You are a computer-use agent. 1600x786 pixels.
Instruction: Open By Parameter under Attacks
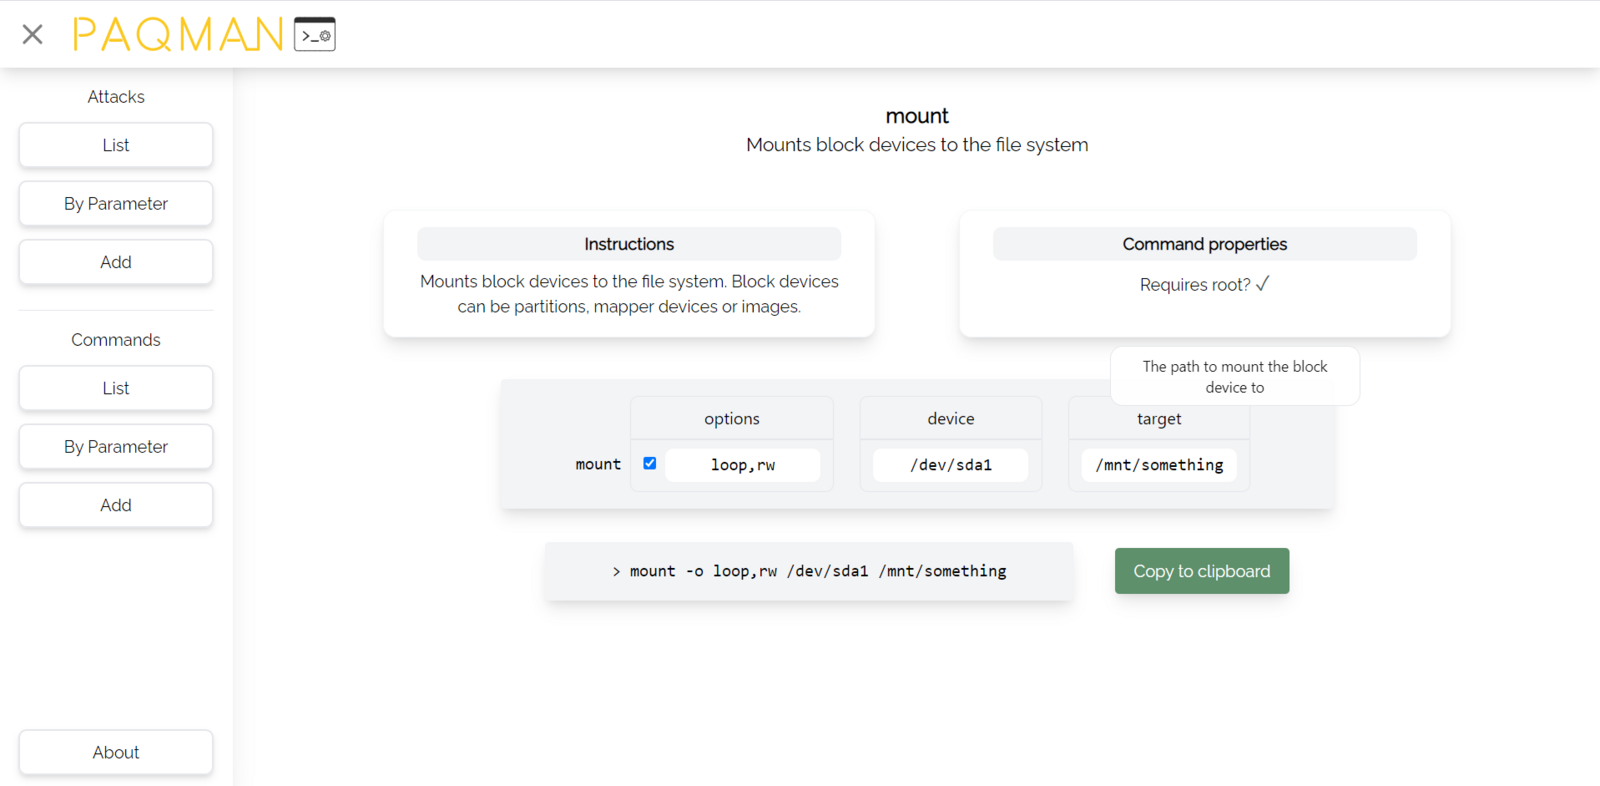[x=116, y=204]
